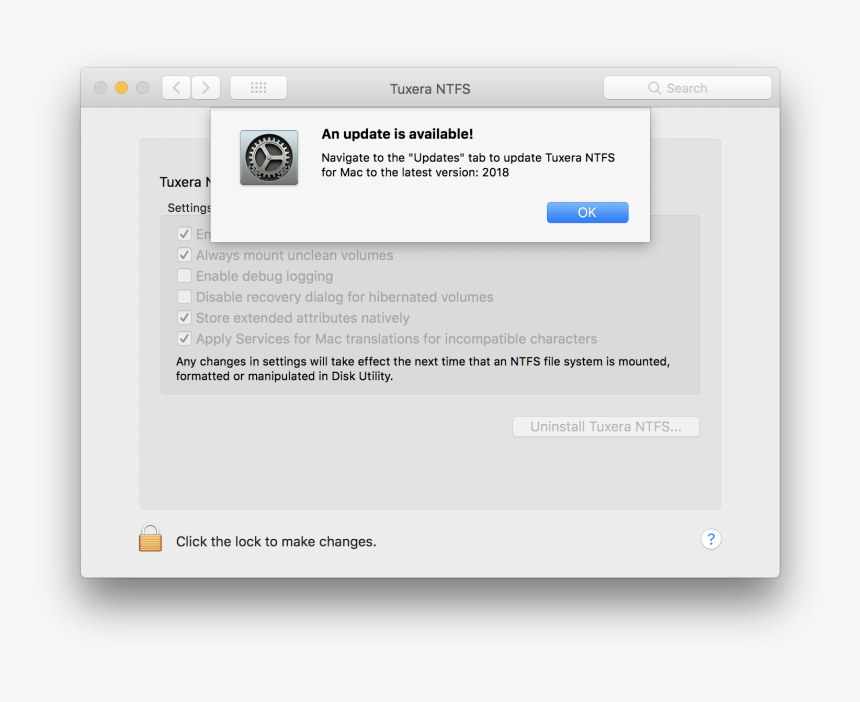Check Disable recovery dialog for hibernated volumes

tap(184, 297)
